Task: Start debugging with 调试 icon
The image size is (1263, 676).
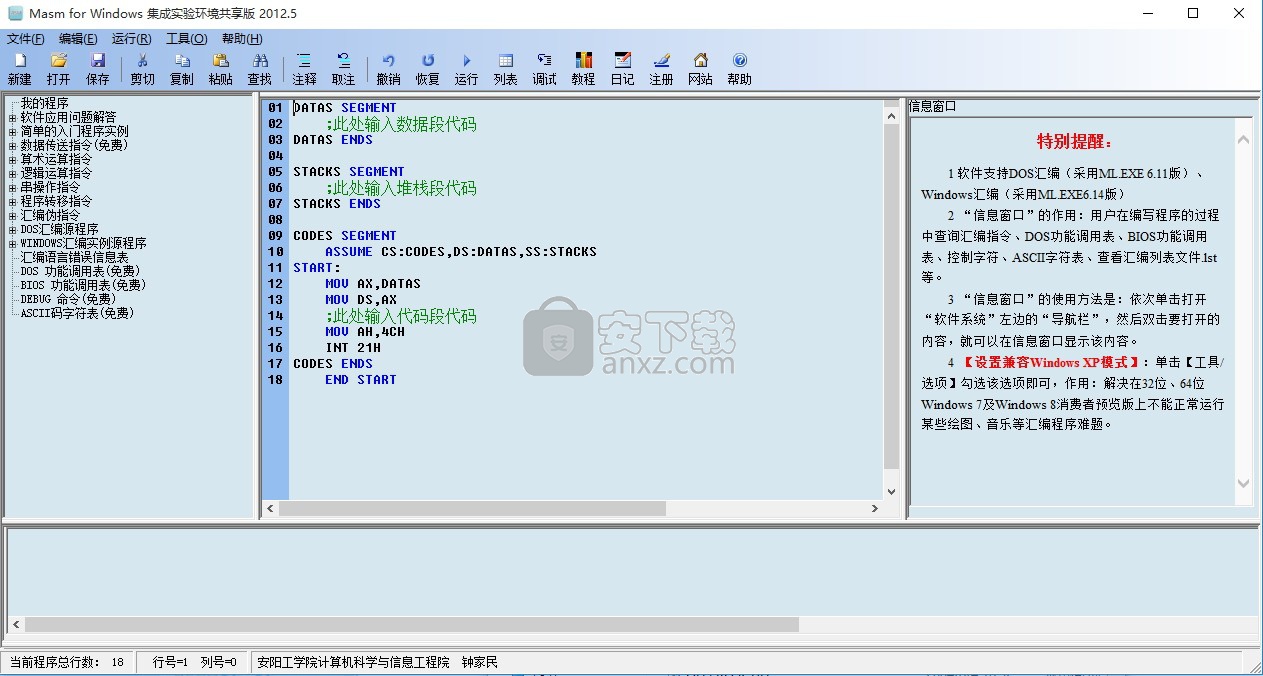Action: coord(544,69)
